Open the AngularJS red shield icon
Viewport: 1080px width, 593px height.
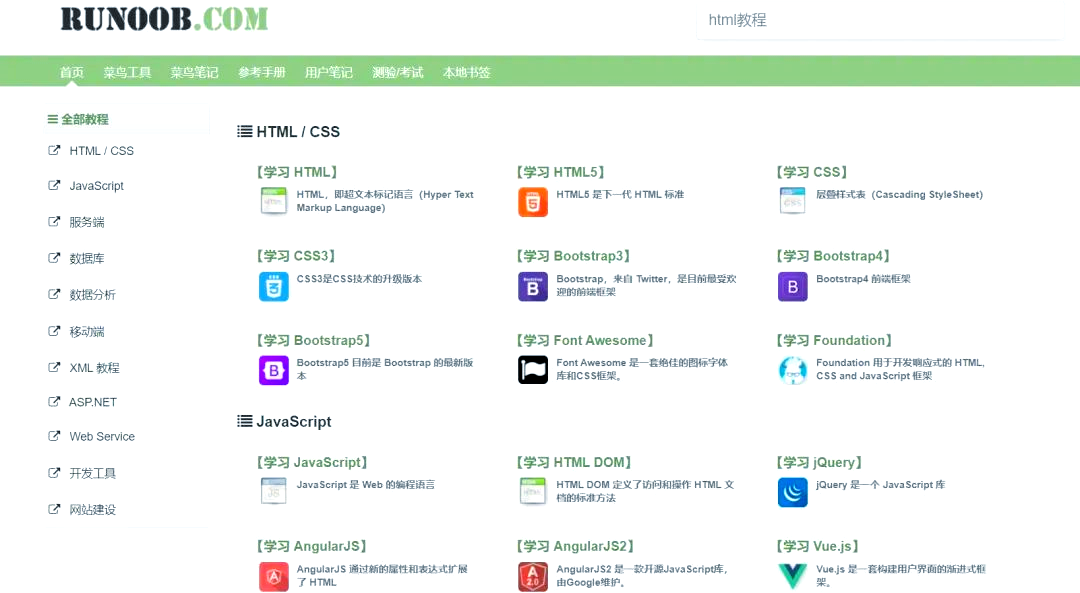[x=273, y=576]
